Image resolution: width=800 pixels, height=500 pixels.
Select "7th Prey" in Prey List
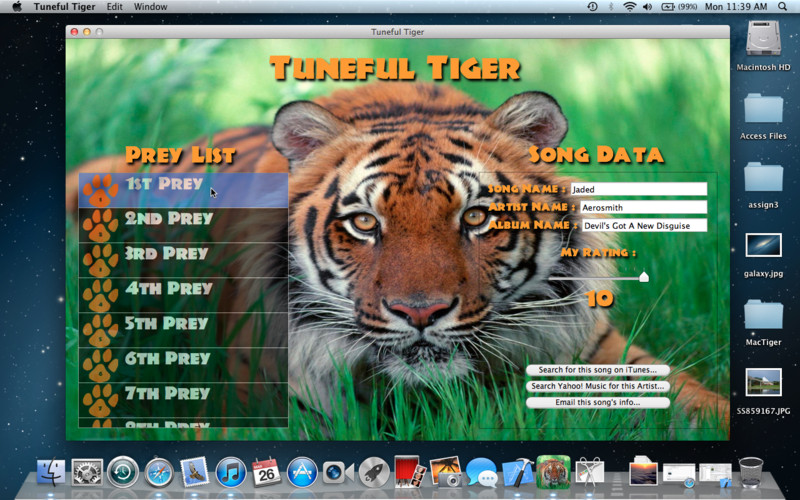coord(167,393)
